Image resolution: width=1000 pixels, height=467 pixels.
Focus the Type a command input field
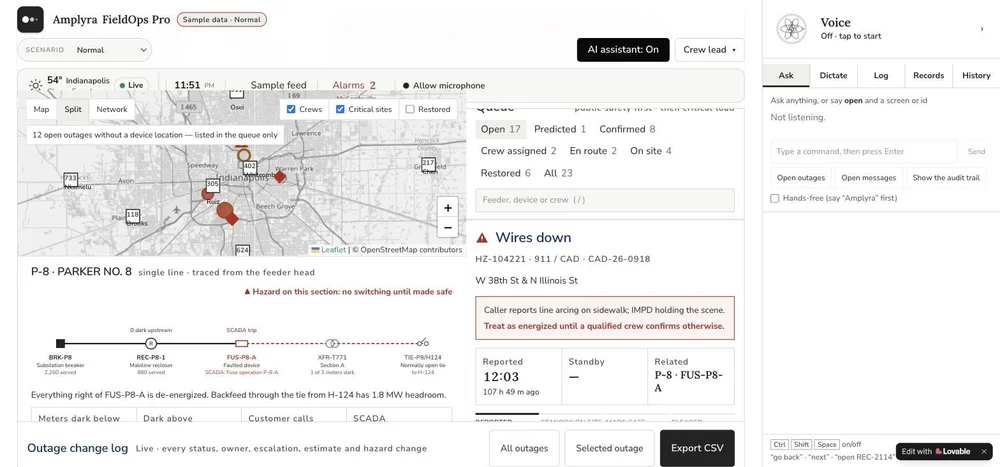pos(864,152)
